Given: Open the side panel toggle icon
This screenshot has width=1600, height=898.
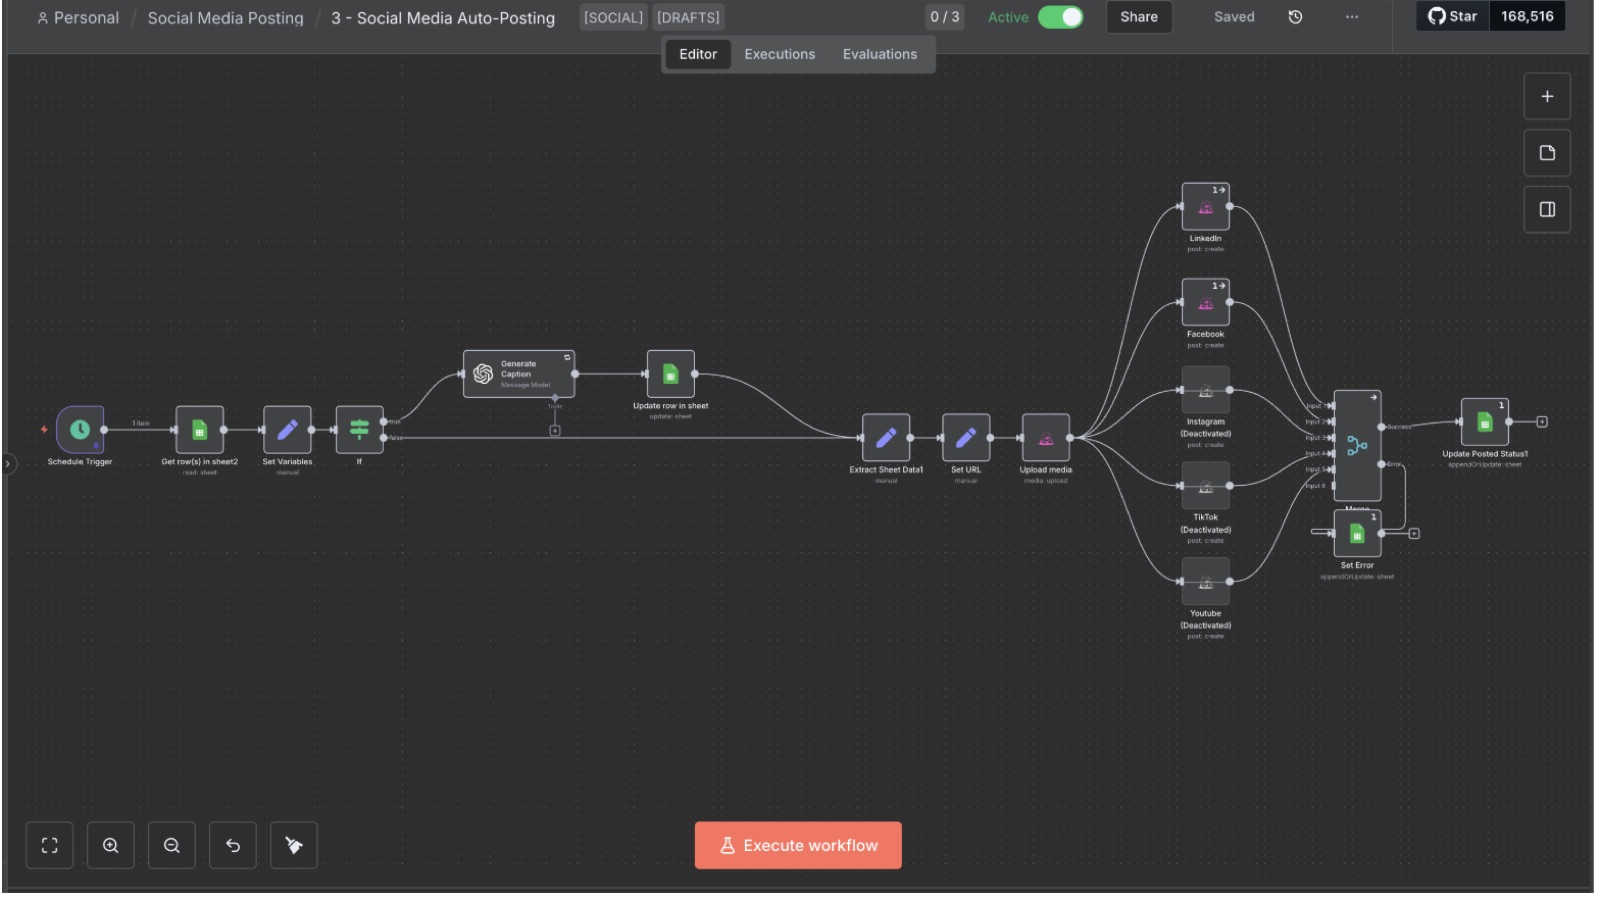Looking at the screenshot, I should 1547,209.
